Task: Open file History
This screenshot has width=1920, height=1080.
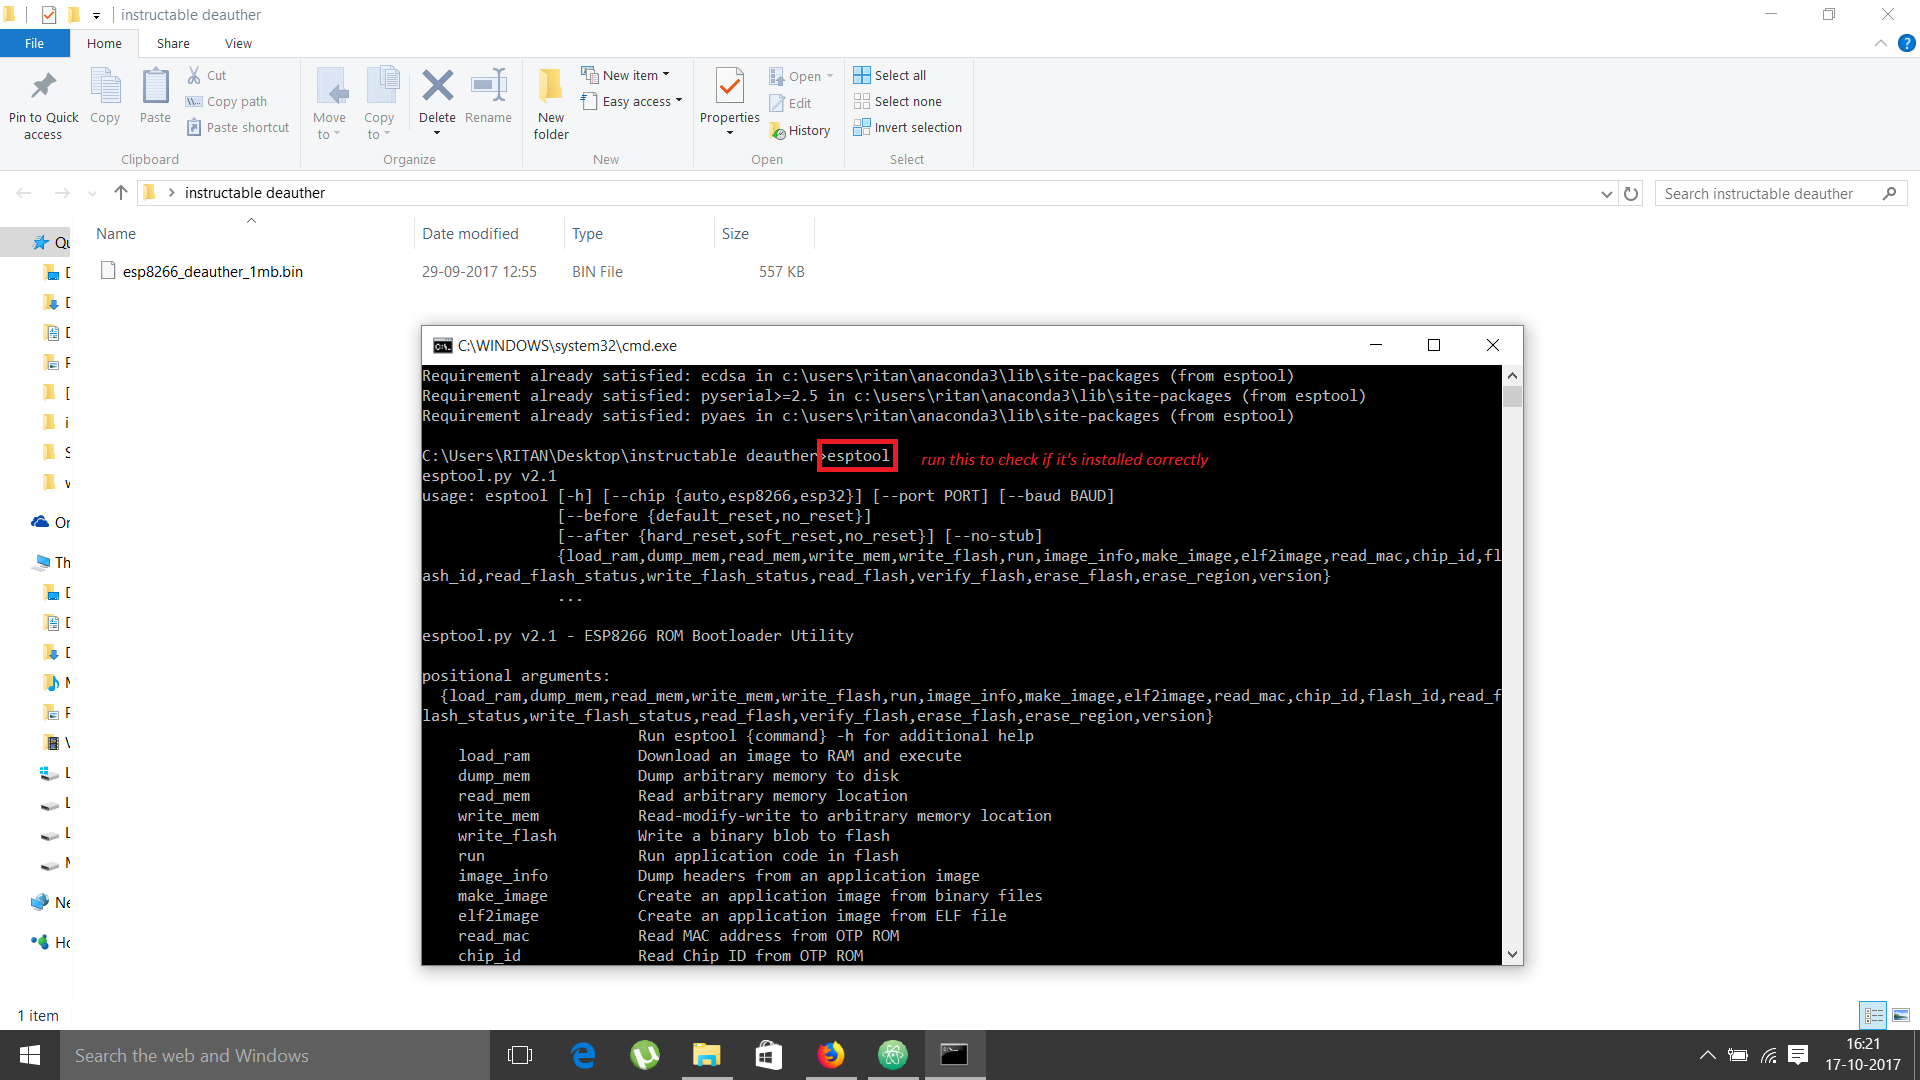Action: pyautogui.click(x=800, y=130)
